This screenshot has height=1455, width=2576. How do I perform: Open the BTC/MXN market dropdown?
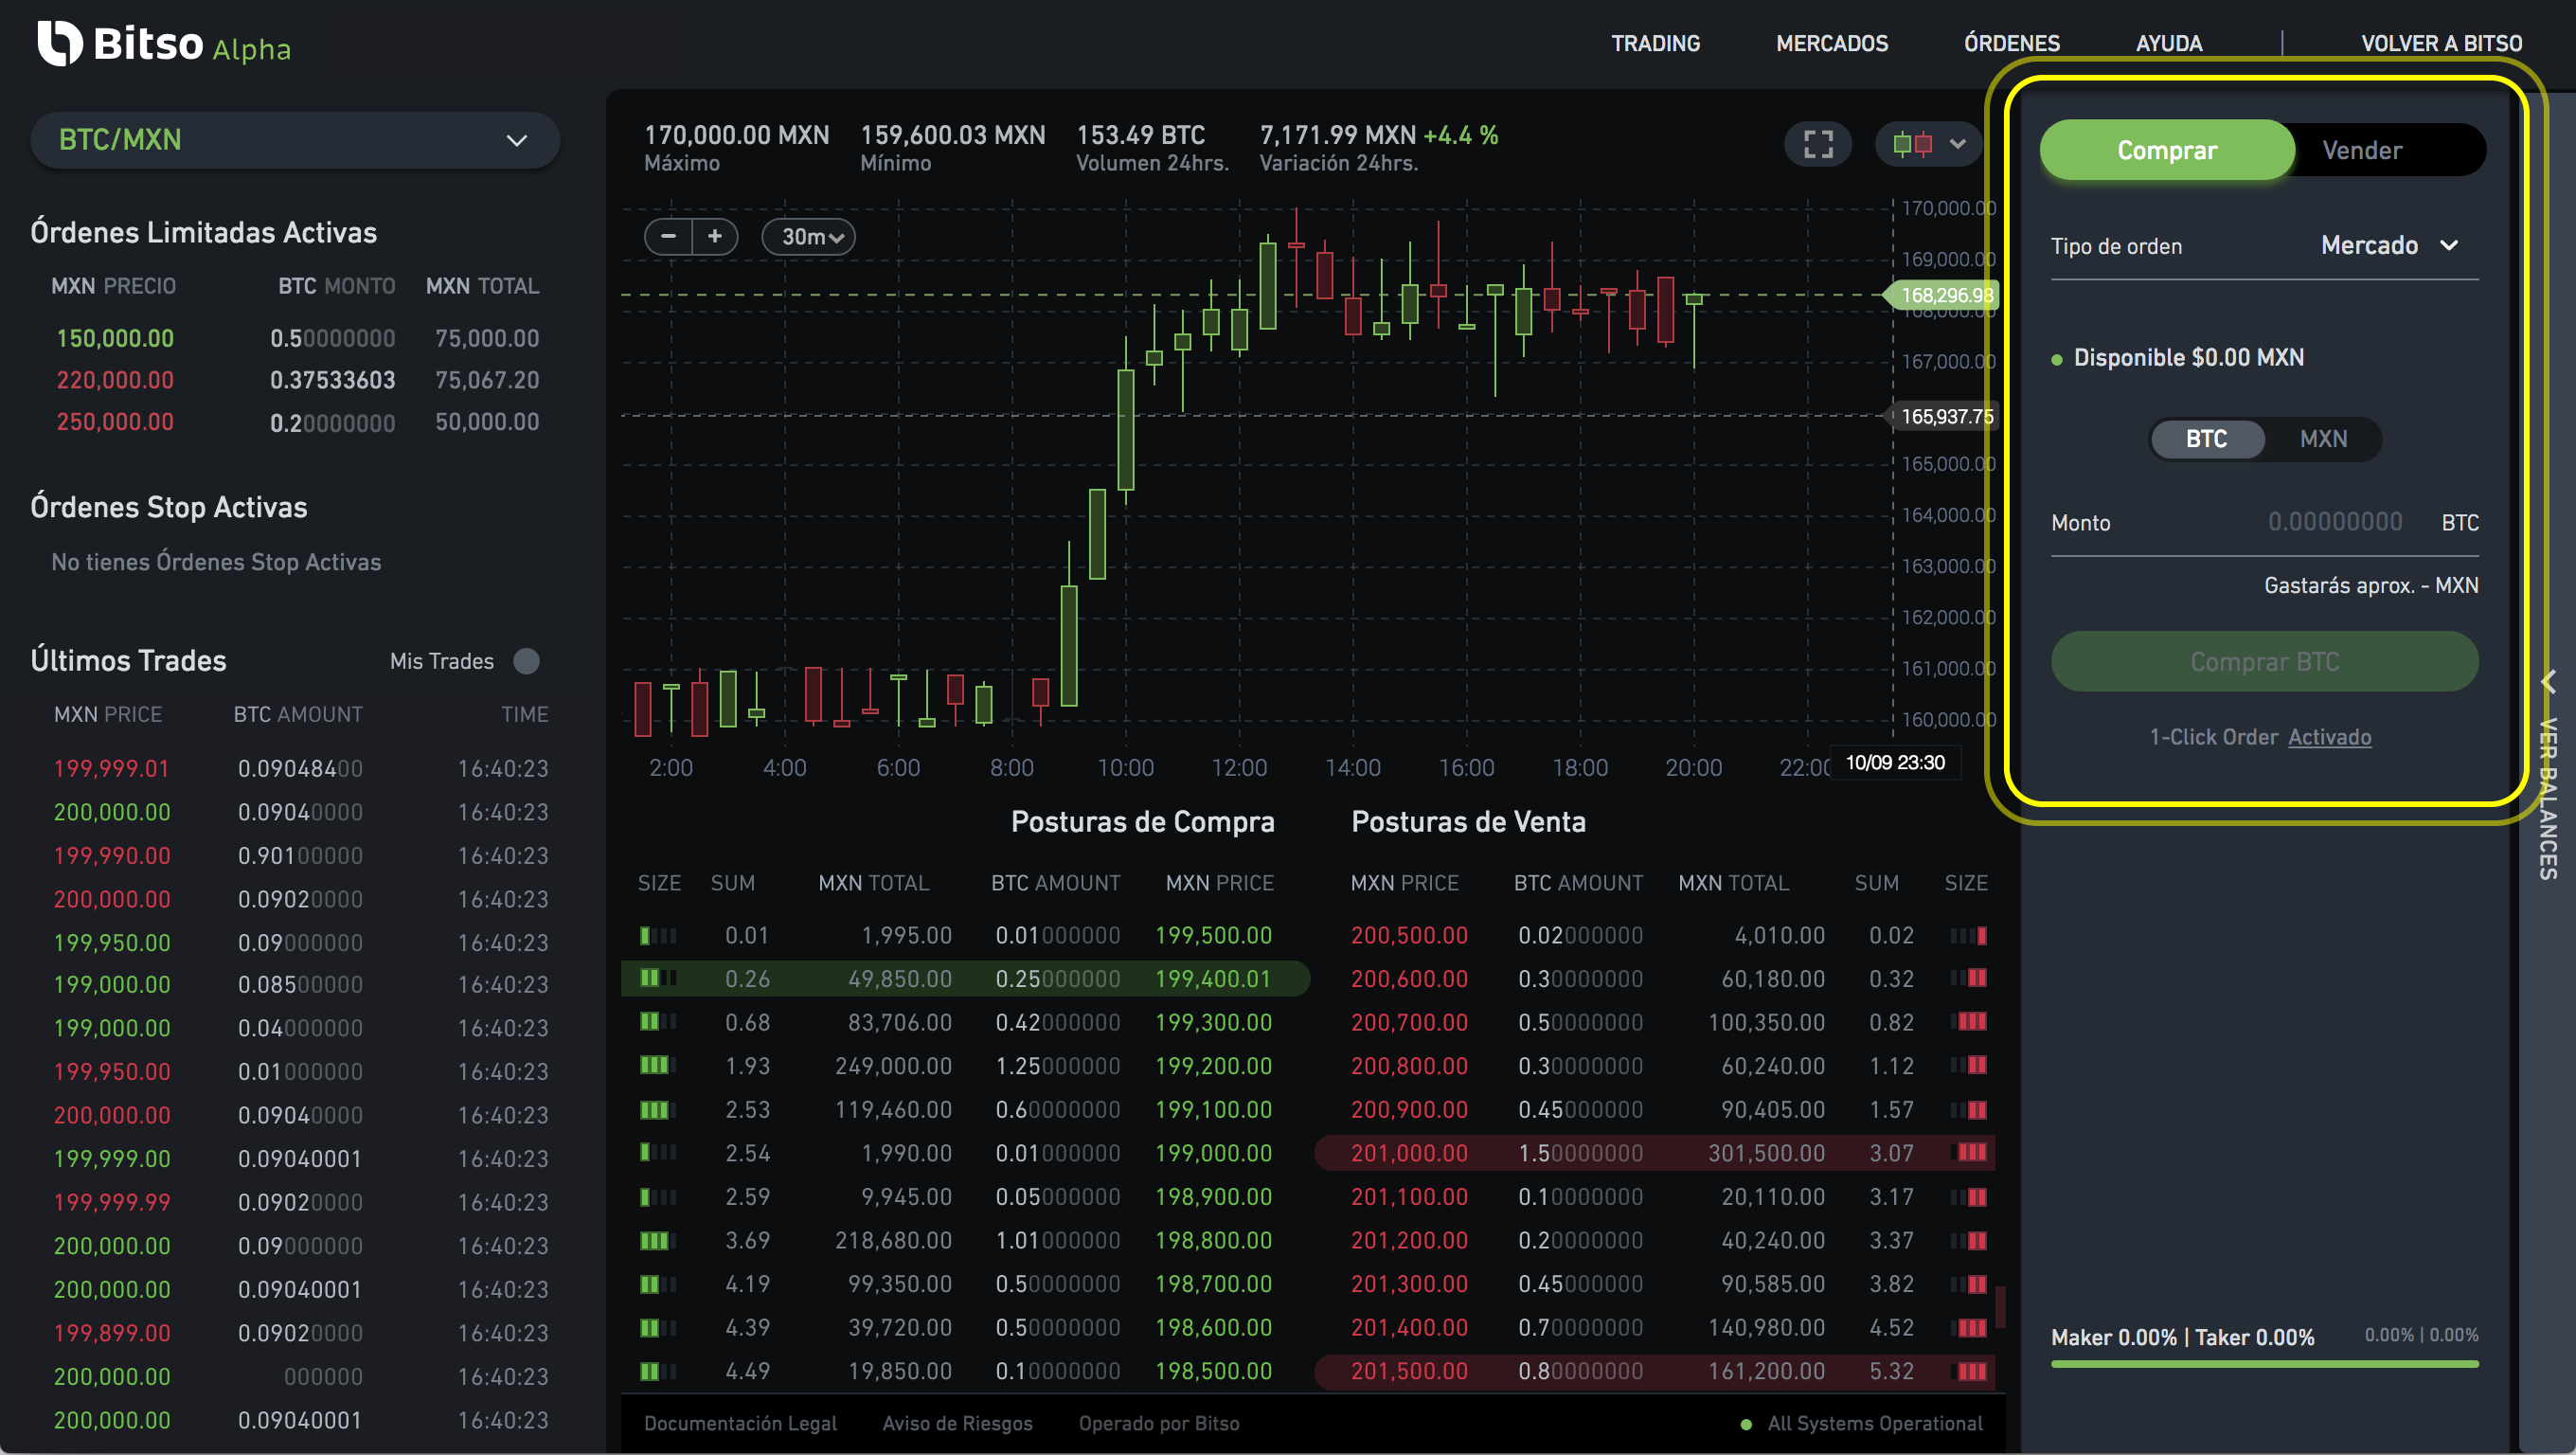[294, 140]
